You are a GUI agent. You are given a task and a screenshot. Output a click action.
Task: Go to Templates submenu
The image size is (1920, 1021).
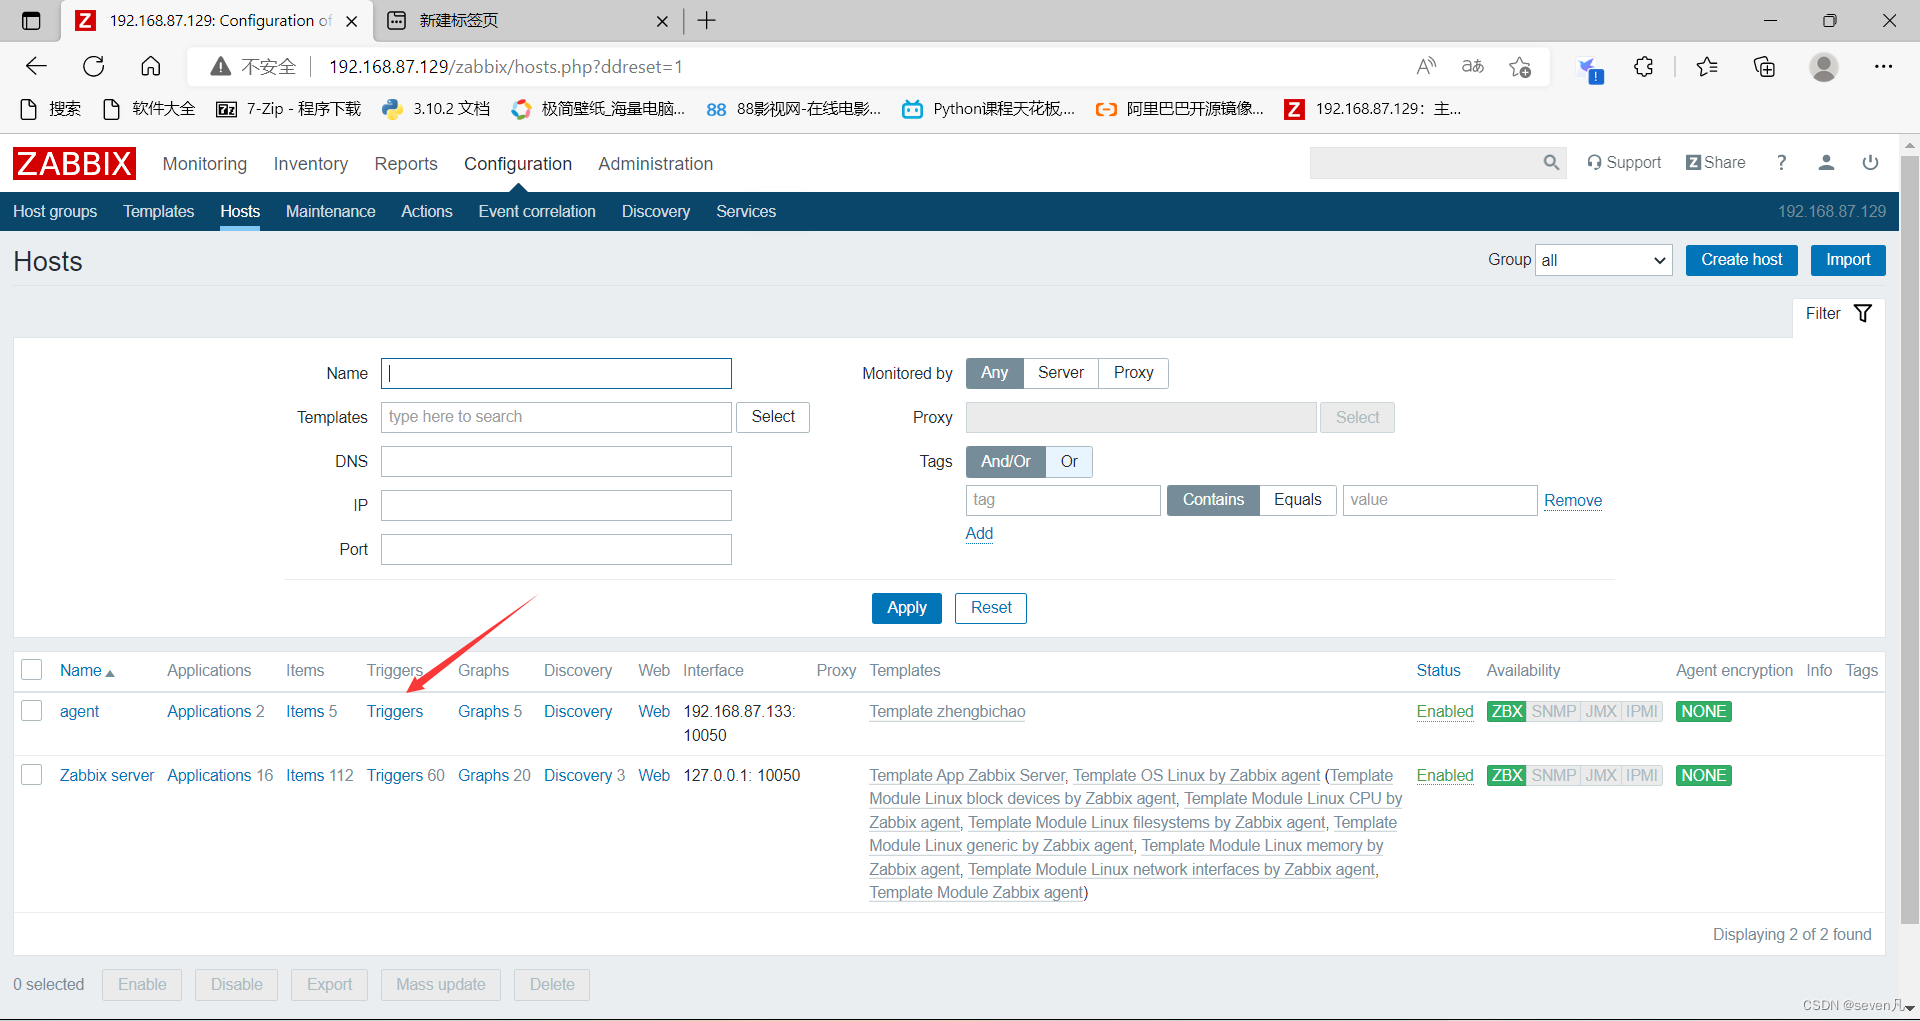[x=159, y=211]
